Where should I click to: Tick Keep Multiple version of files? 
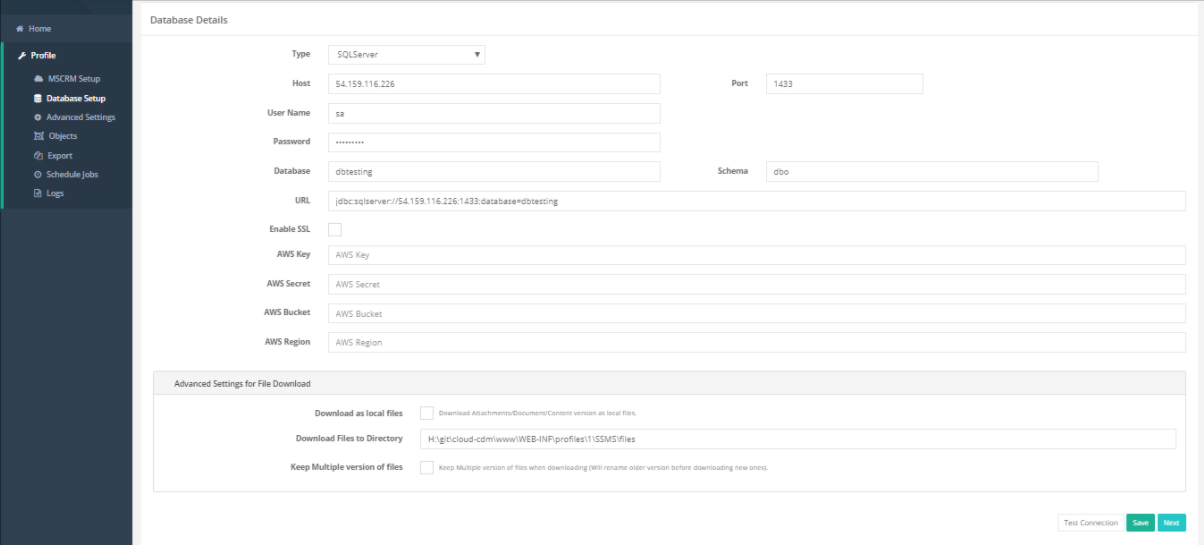click(427, 467)
